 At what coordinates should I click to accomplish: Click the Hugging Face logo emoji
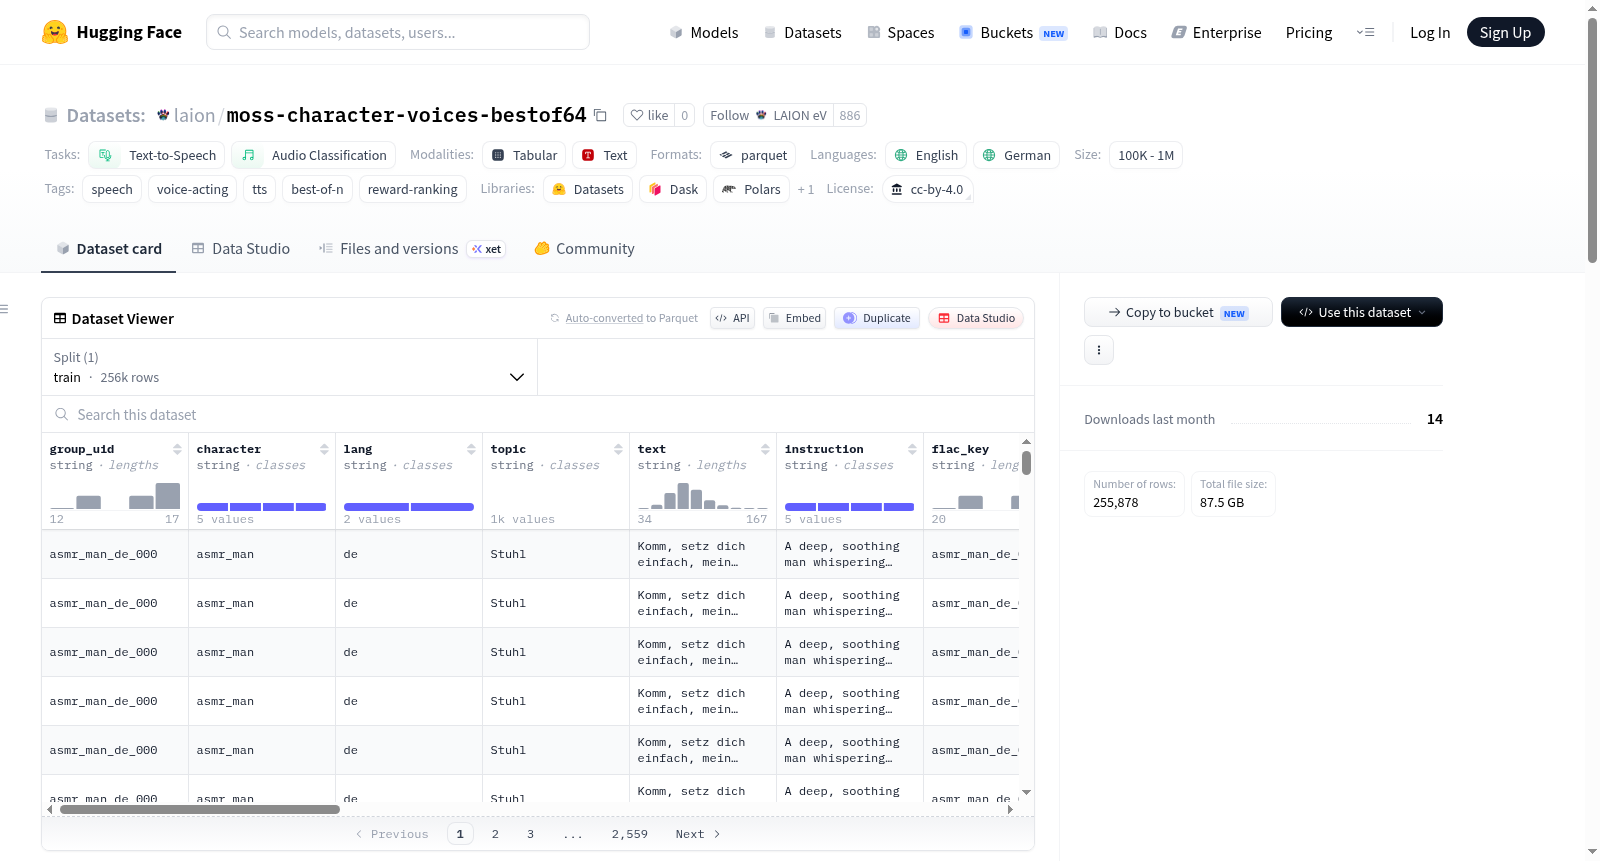55,32
